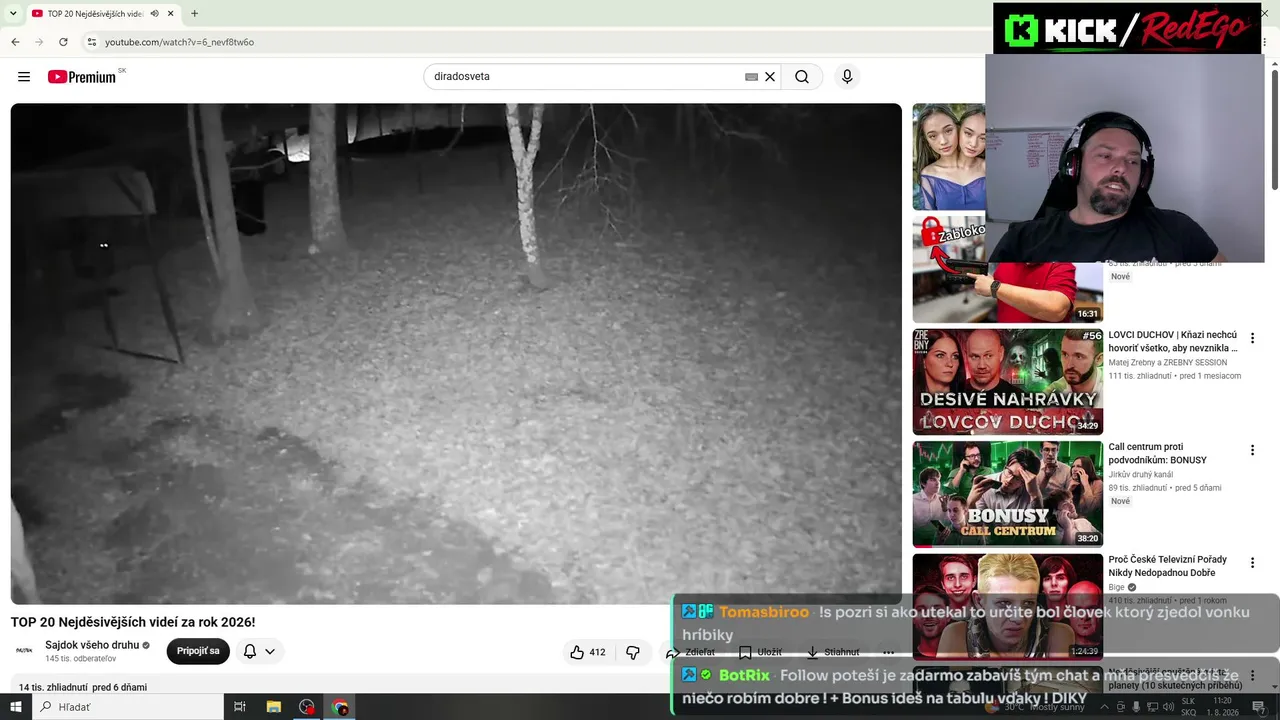Reload the current page
The height and width of the screenshot is (720, 1280).
[x=63, y=42]
